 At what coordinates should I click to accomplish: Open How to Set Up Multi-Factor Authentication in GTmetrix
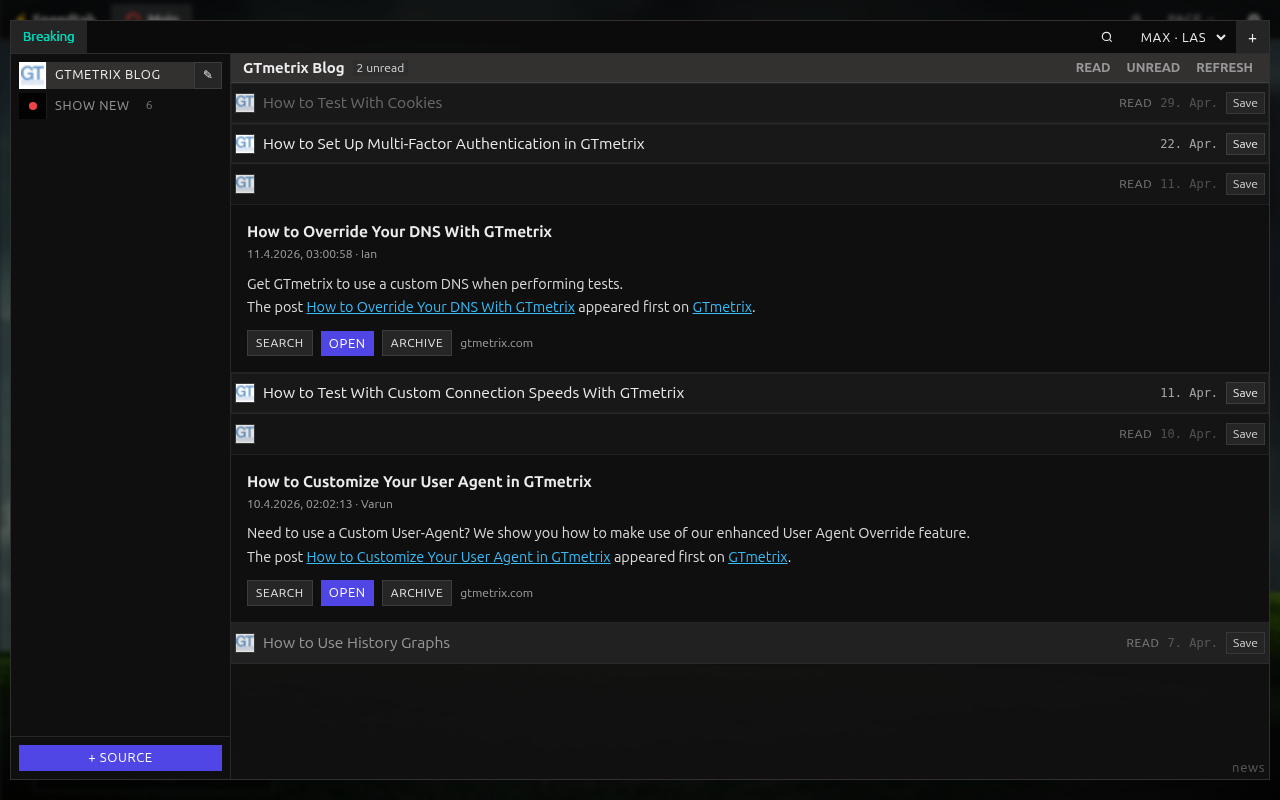pos(453,144)
